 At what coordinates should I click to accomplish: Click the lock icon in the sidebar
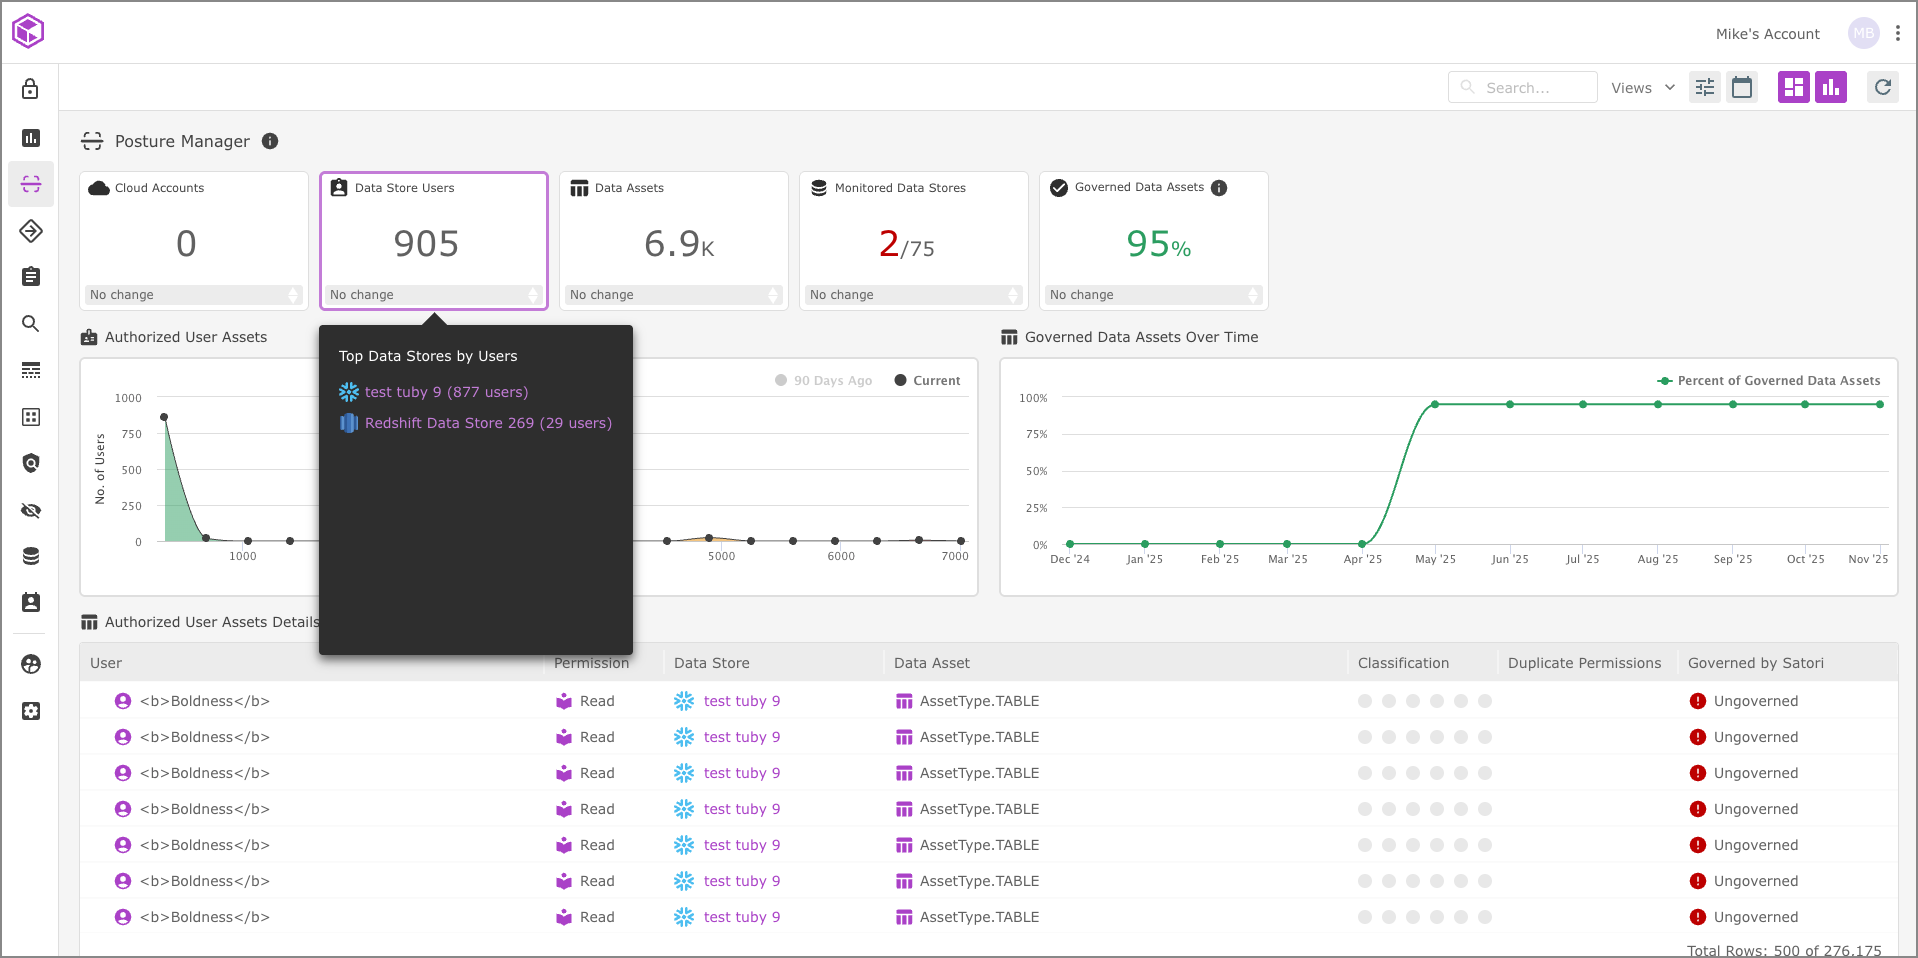point(31,89)
